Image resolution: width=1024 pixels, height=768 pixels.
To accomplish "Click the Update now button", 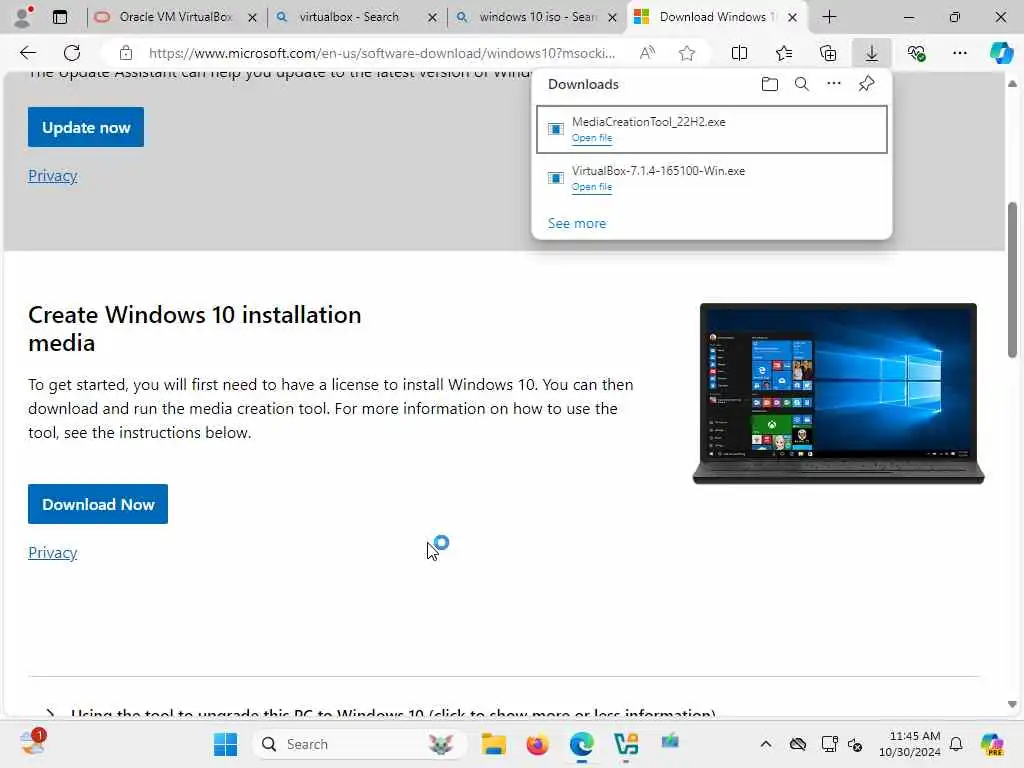I will (x=86, y=127).
